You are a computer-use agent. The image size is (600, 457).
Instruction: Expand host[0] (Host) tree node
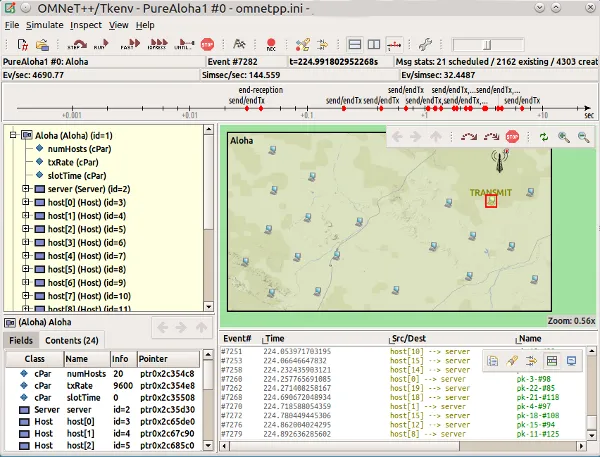(26, 202)
